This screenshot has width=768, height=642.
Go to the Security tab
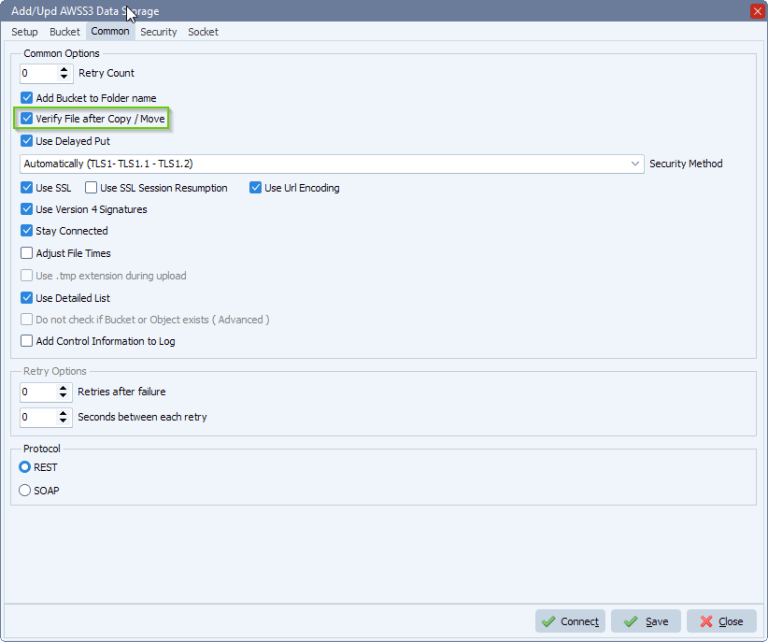[158, 32]
